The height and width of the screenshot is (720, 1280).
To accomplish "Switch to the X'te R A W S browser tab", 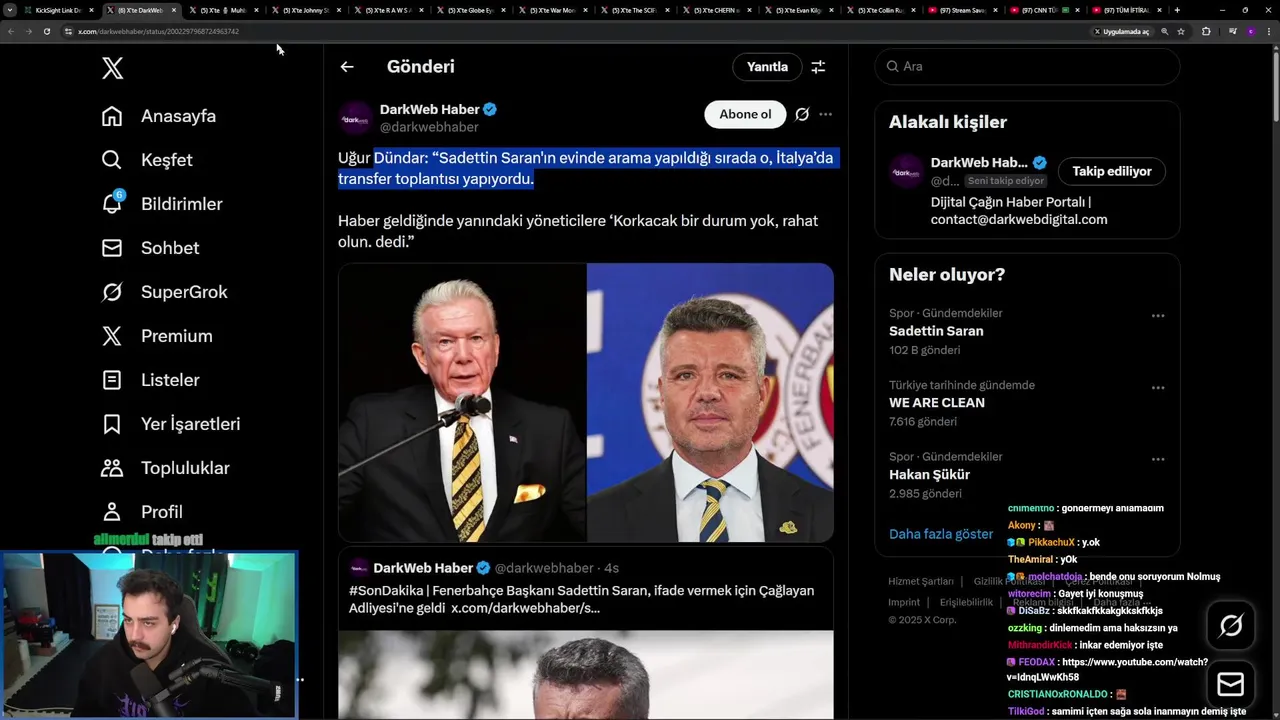I will [x=389, y=10].
